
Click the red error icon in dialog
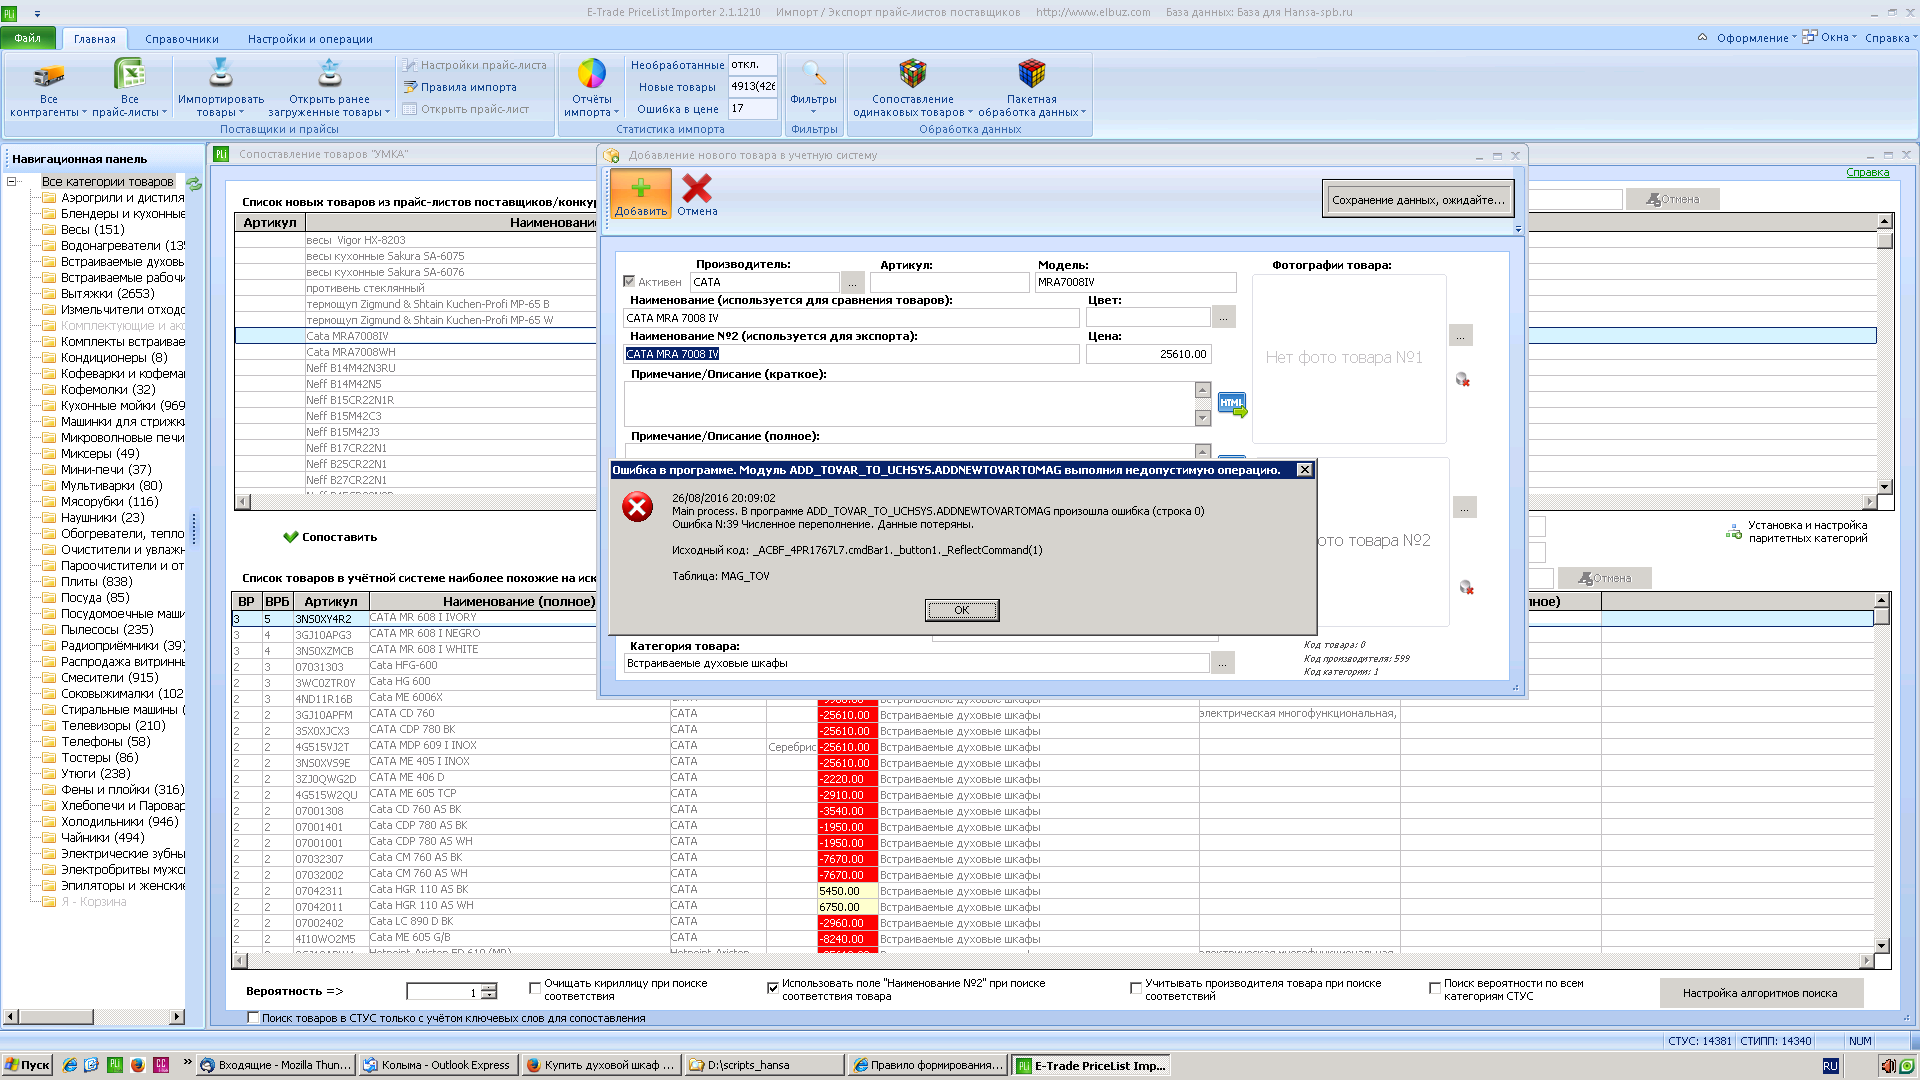637,507
